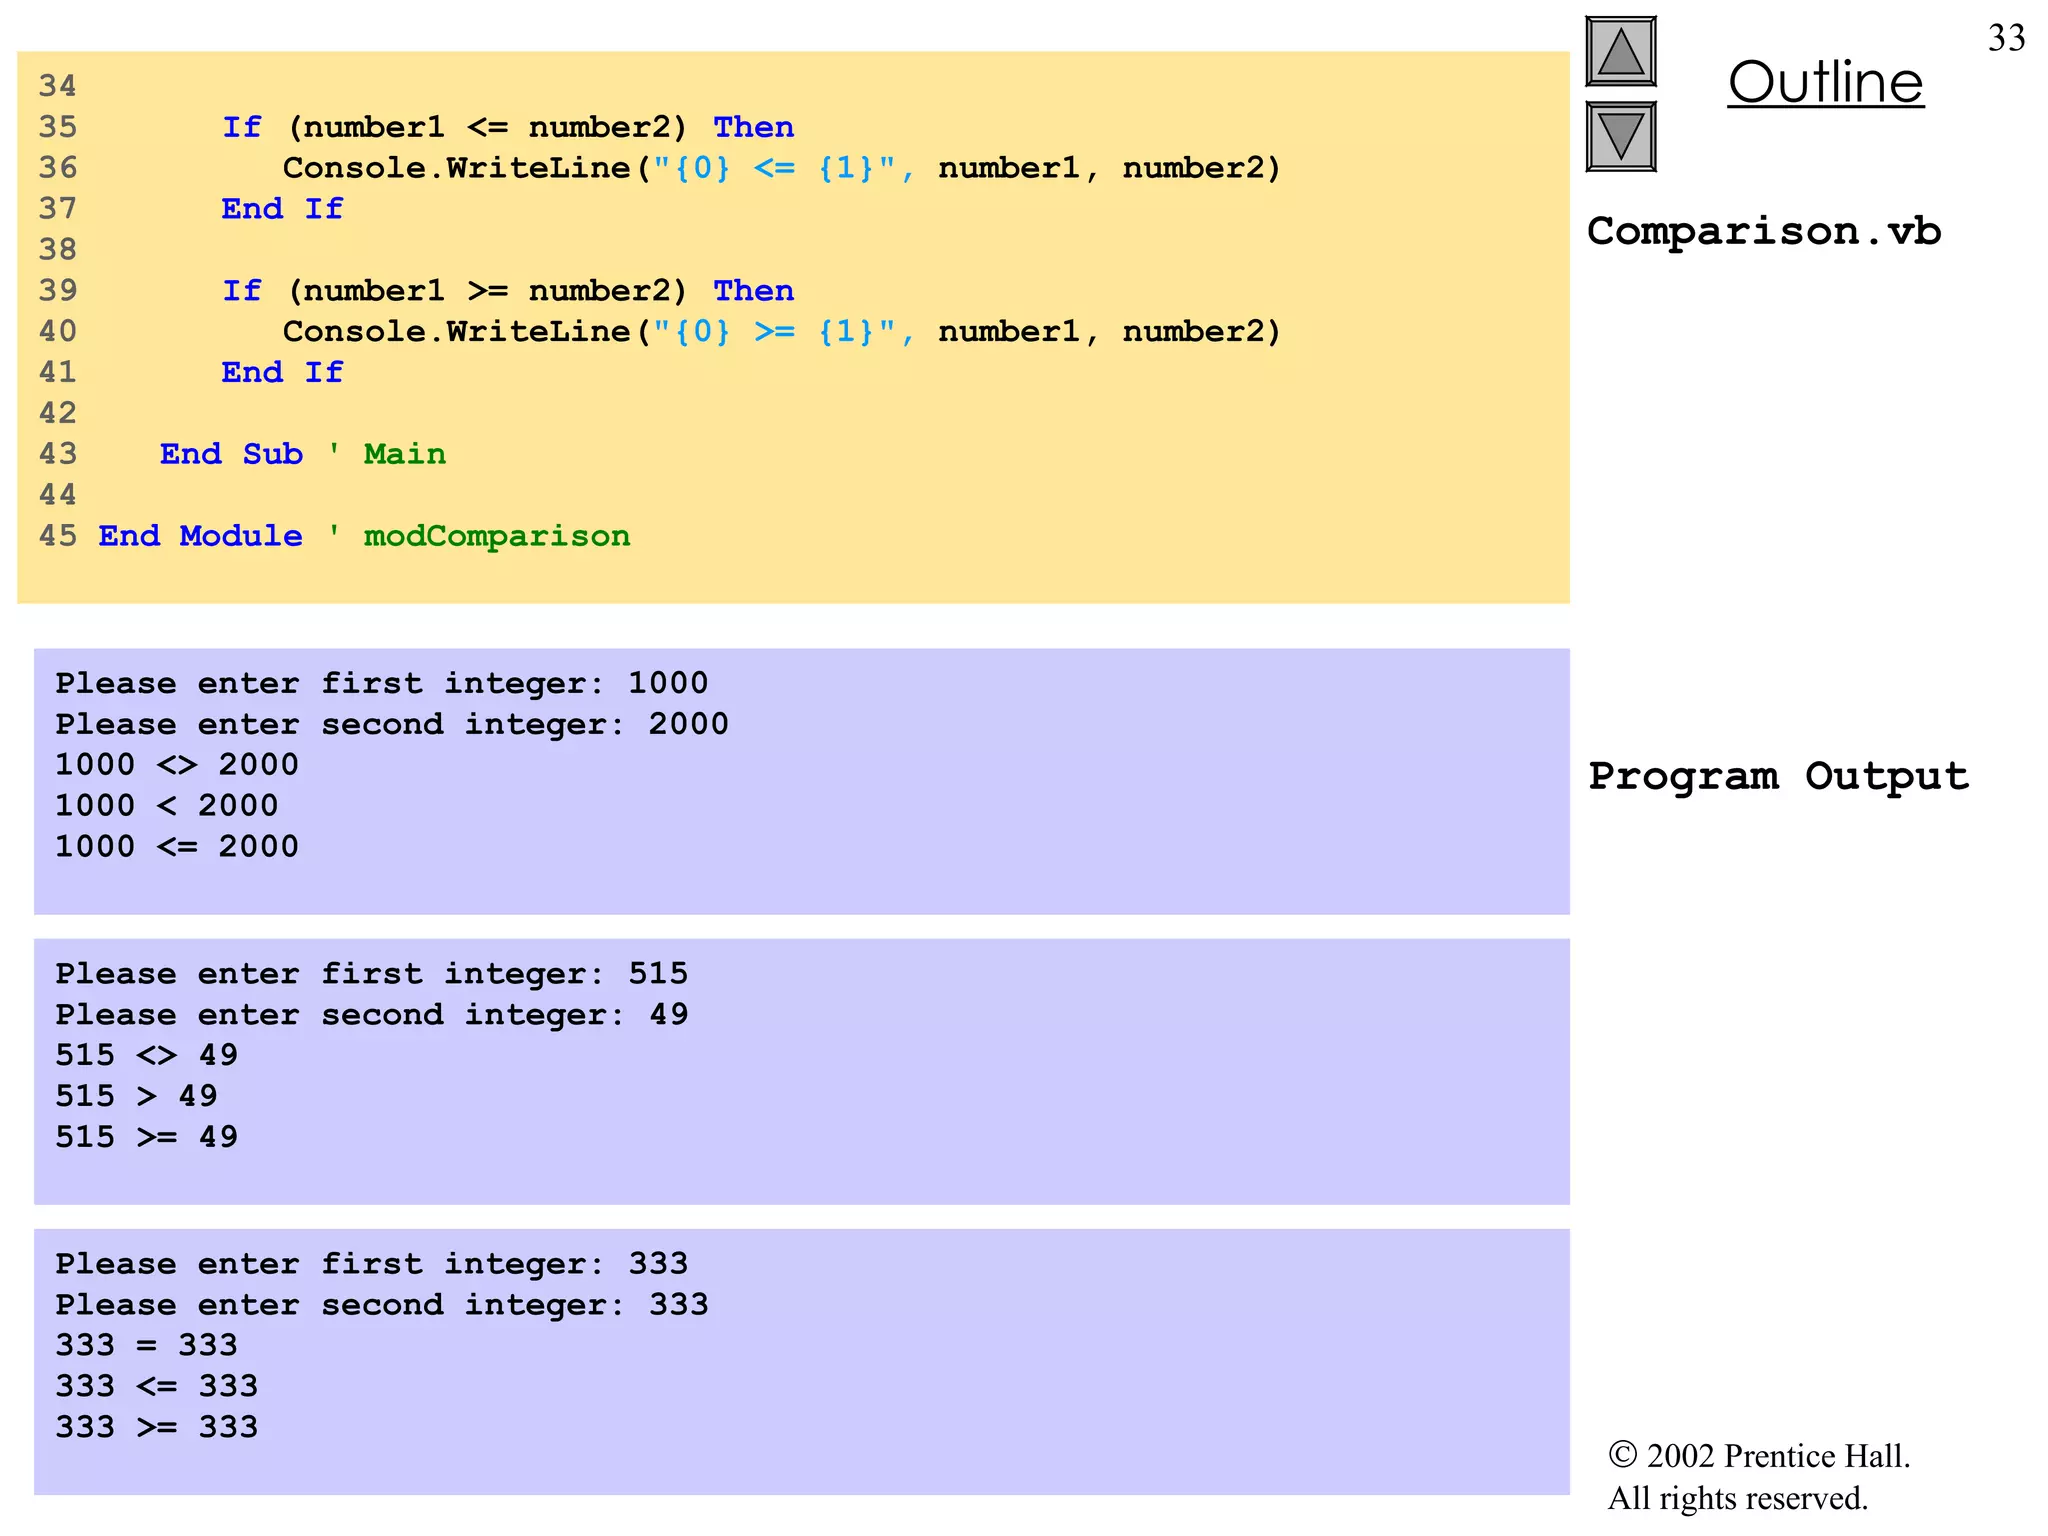Viewport: 2048px width, 1536px height.
Task: Click output line '333 >= 333'
Action: point(157,1427)
